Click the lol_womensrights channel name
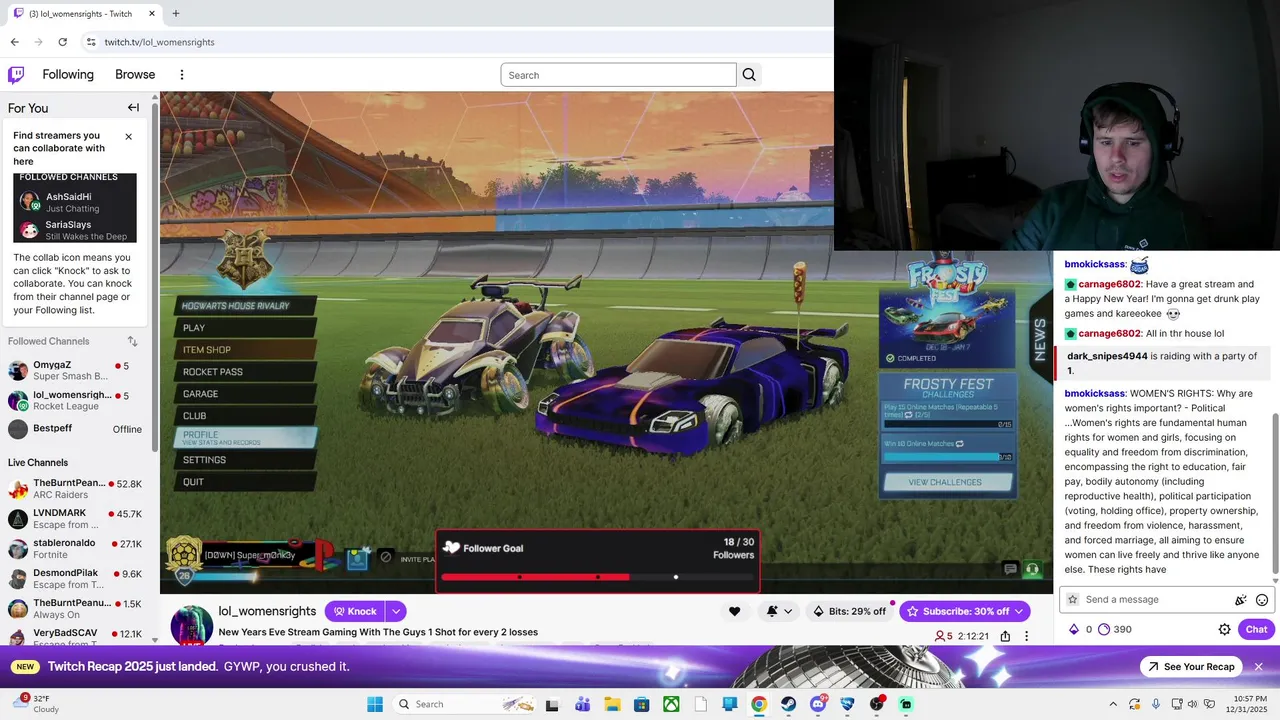The height and width of the screenshot is (720, 1280). point(267,611)
